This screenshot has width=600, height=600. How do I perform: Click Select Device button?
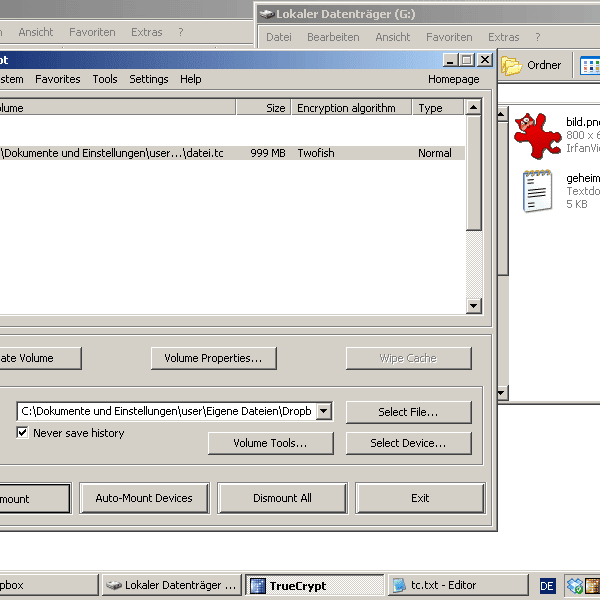(408, 443)
